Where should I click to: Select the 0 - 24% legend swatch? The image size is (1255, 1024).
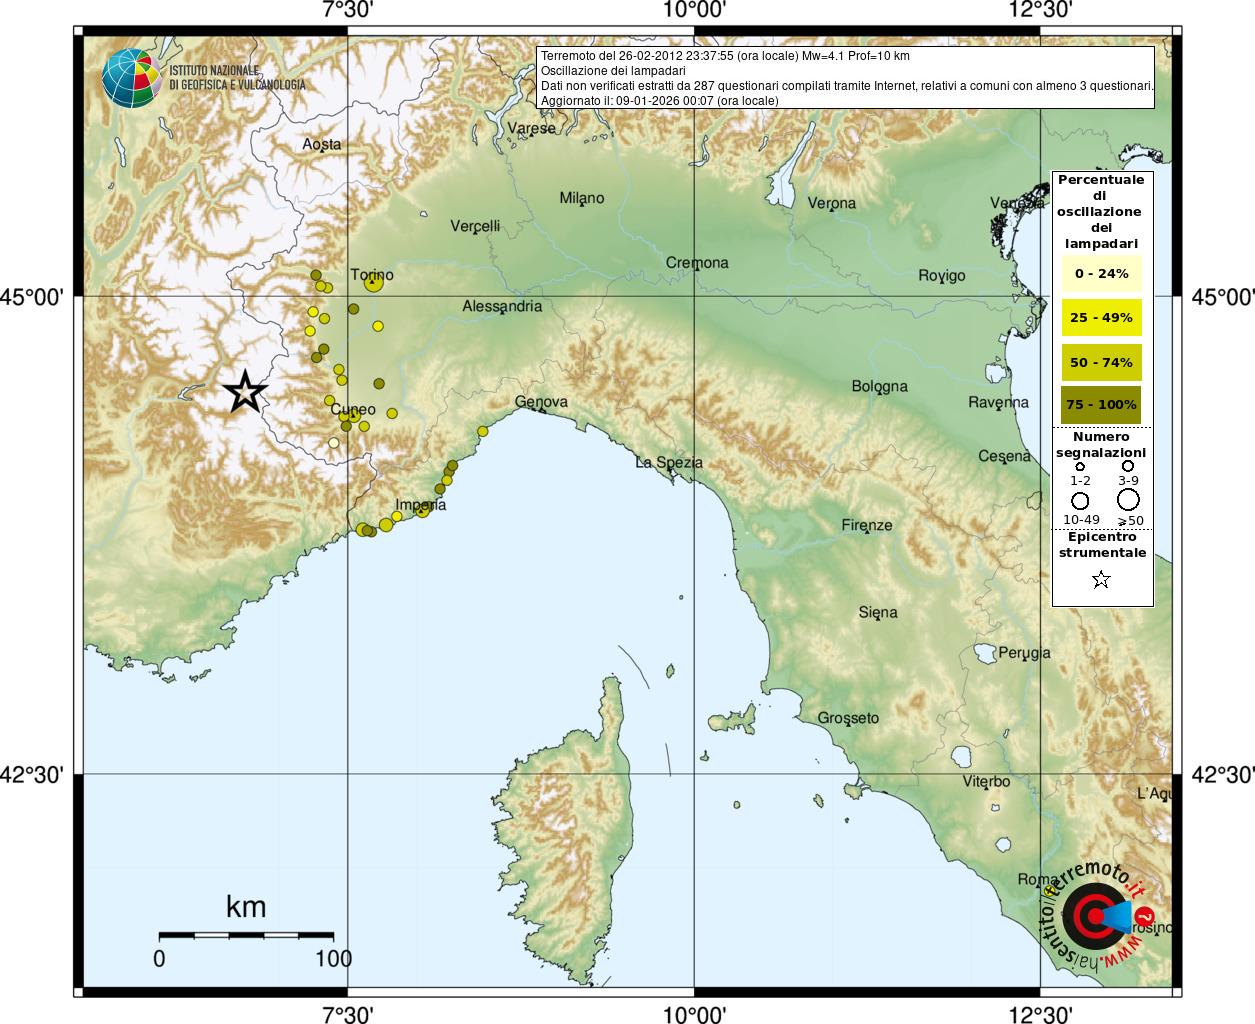[1101, 273]
